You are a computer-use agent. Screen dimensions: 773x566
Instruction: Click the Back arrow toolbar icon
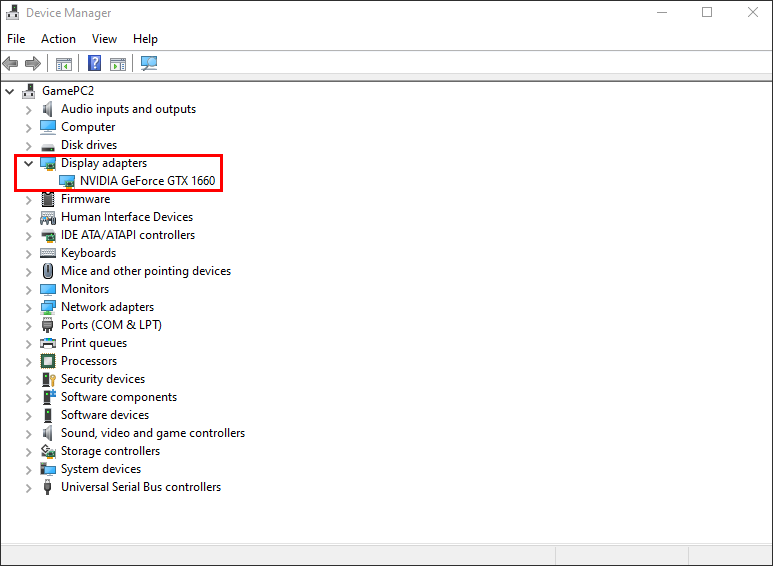point(10,63)
